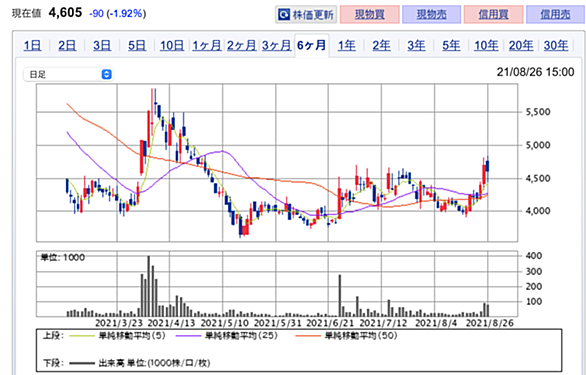This screenshot has height=375, width=586.
Task: Open the 日足 chart interval dropdown
Action: pos(68,74)
